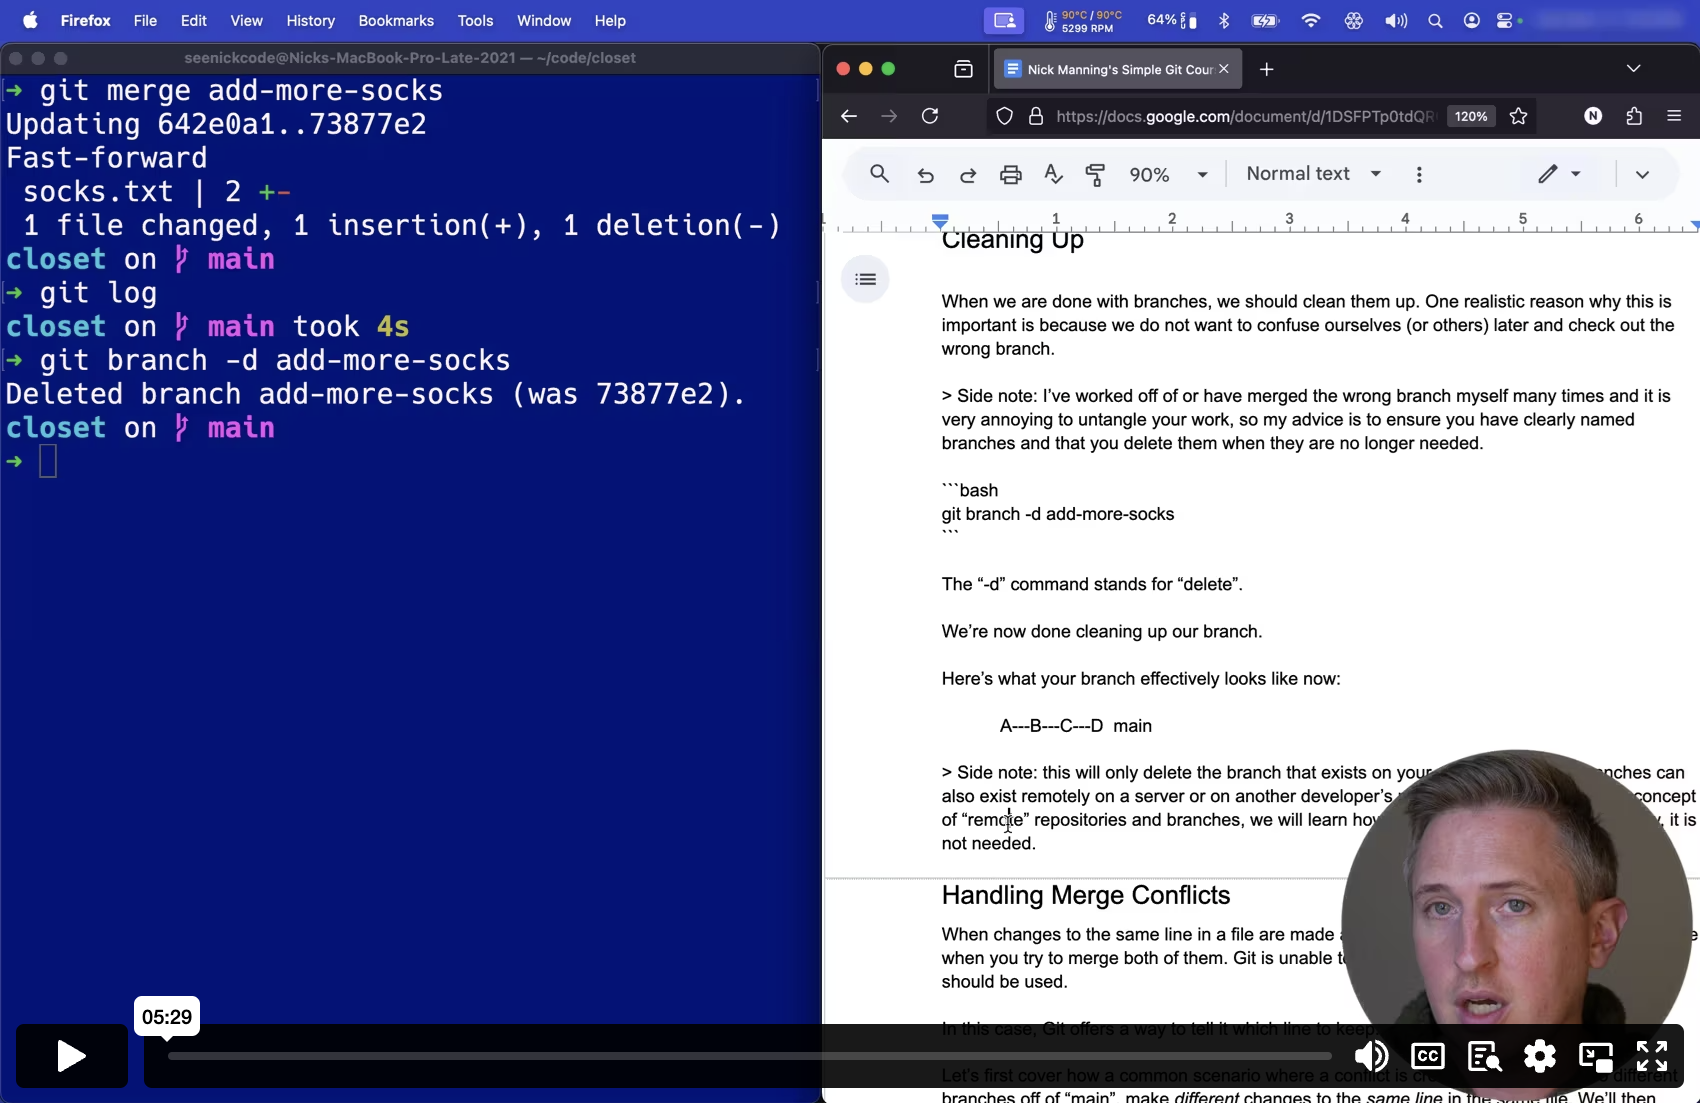Image resolution: width=1702 pixels, height=1106 pixels.
Task: Open the Help menu
Action: (x=610, y=20)
